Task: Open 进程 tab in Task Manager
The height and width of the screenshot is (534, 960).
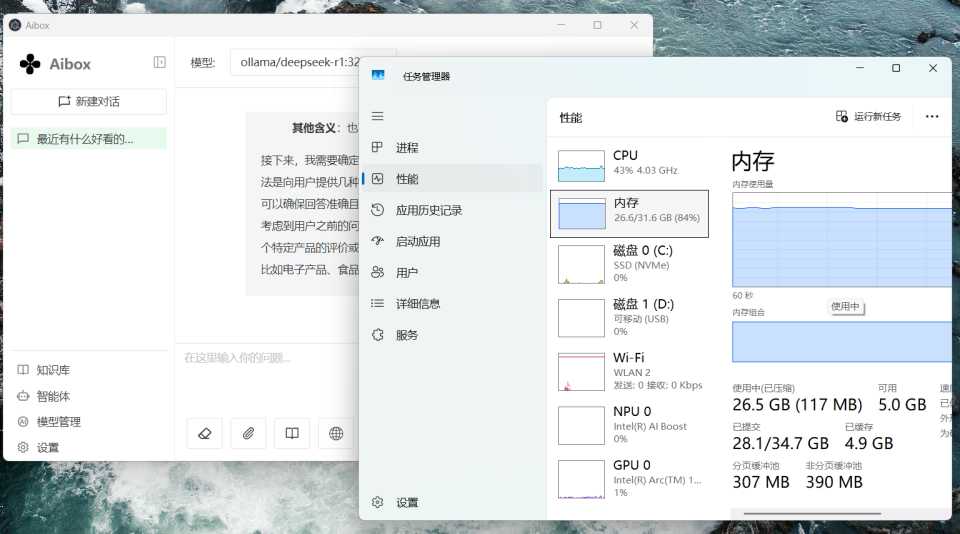Action: coord(452,148)
